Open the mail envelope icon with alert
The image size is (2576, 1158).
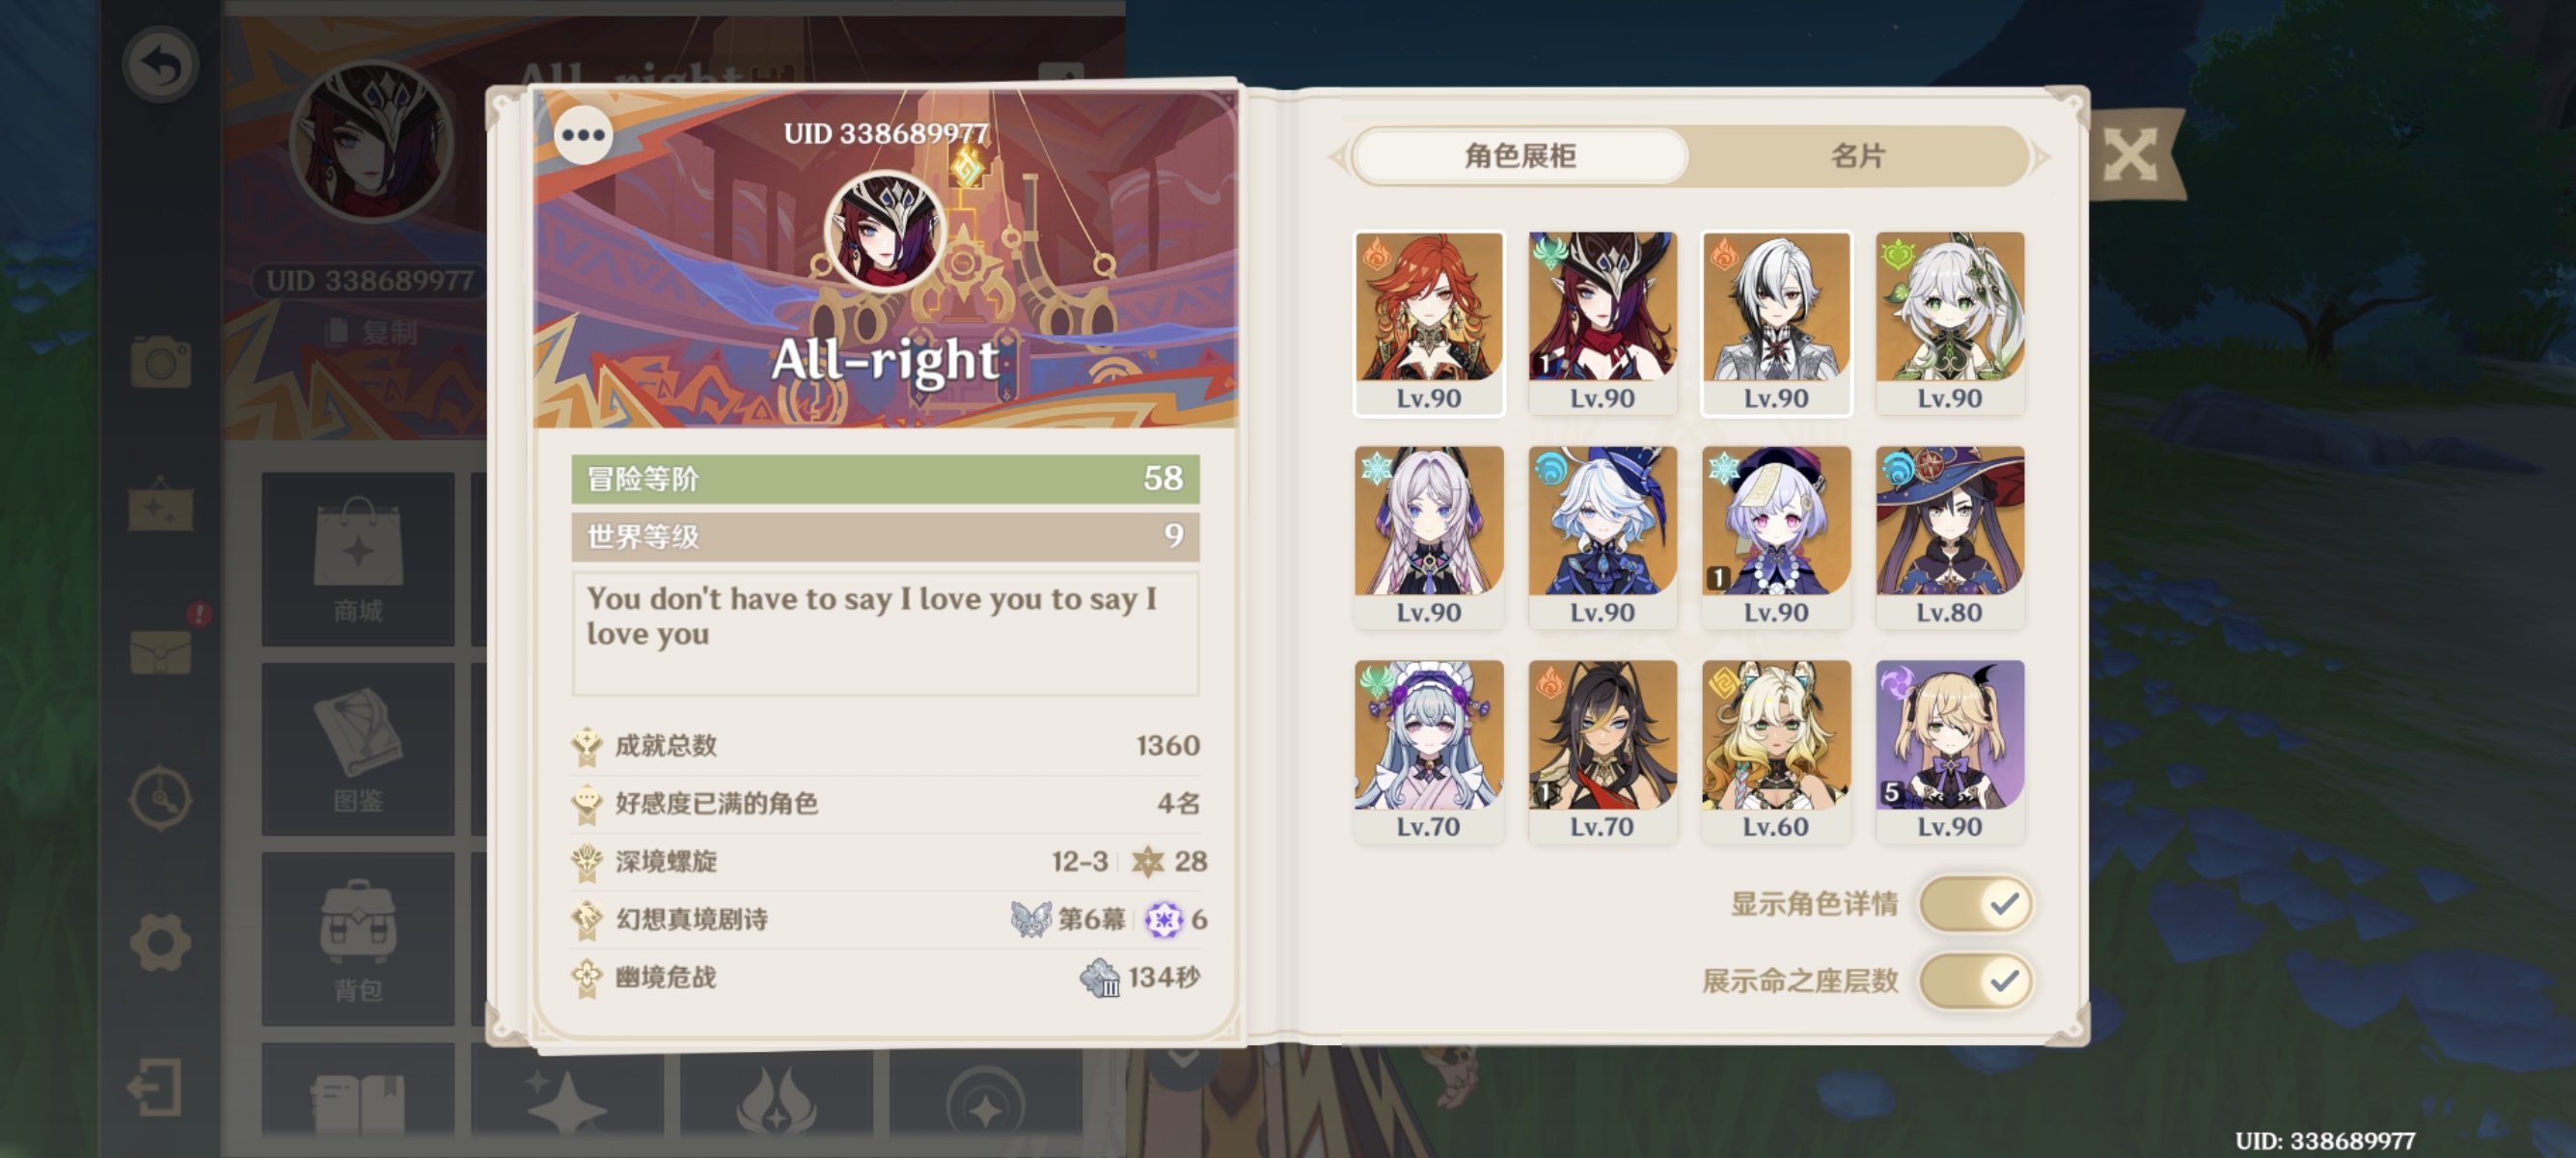(x=162, y=651)
